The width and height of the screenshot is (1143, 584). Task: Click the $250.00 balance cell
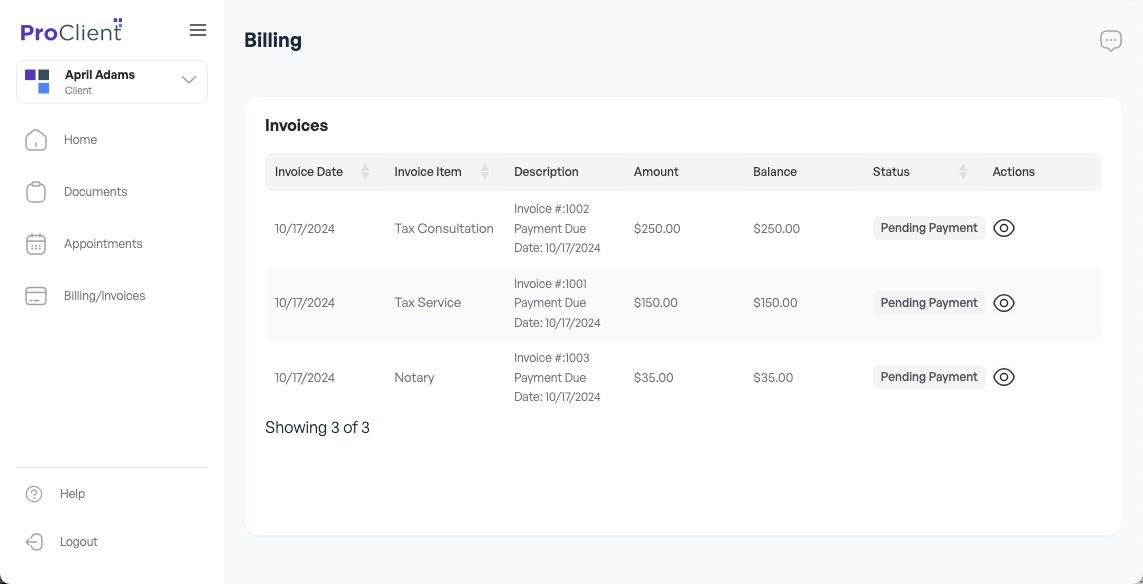tap(776, 229)
